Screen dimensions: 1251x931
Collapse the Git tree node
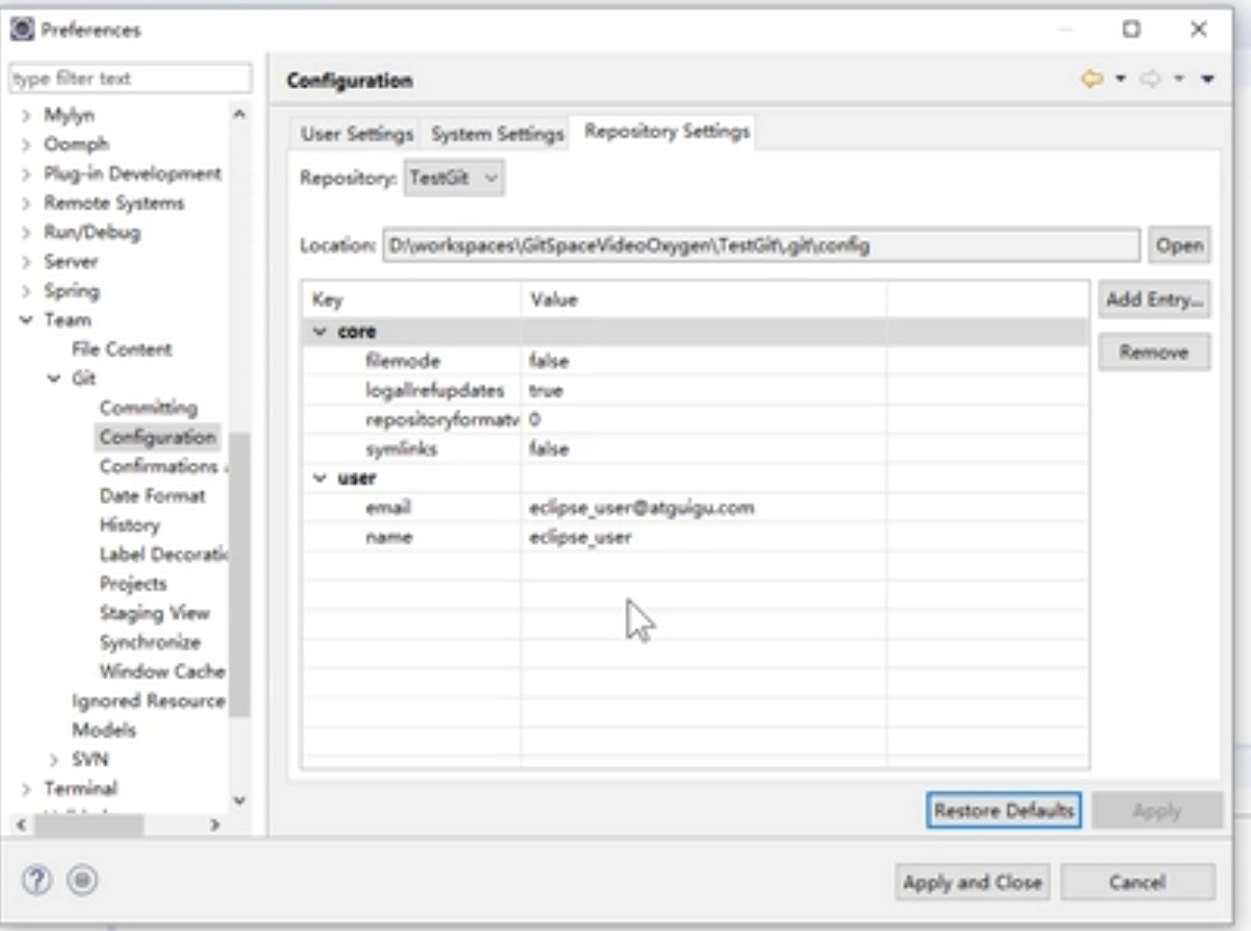point(55,379)
